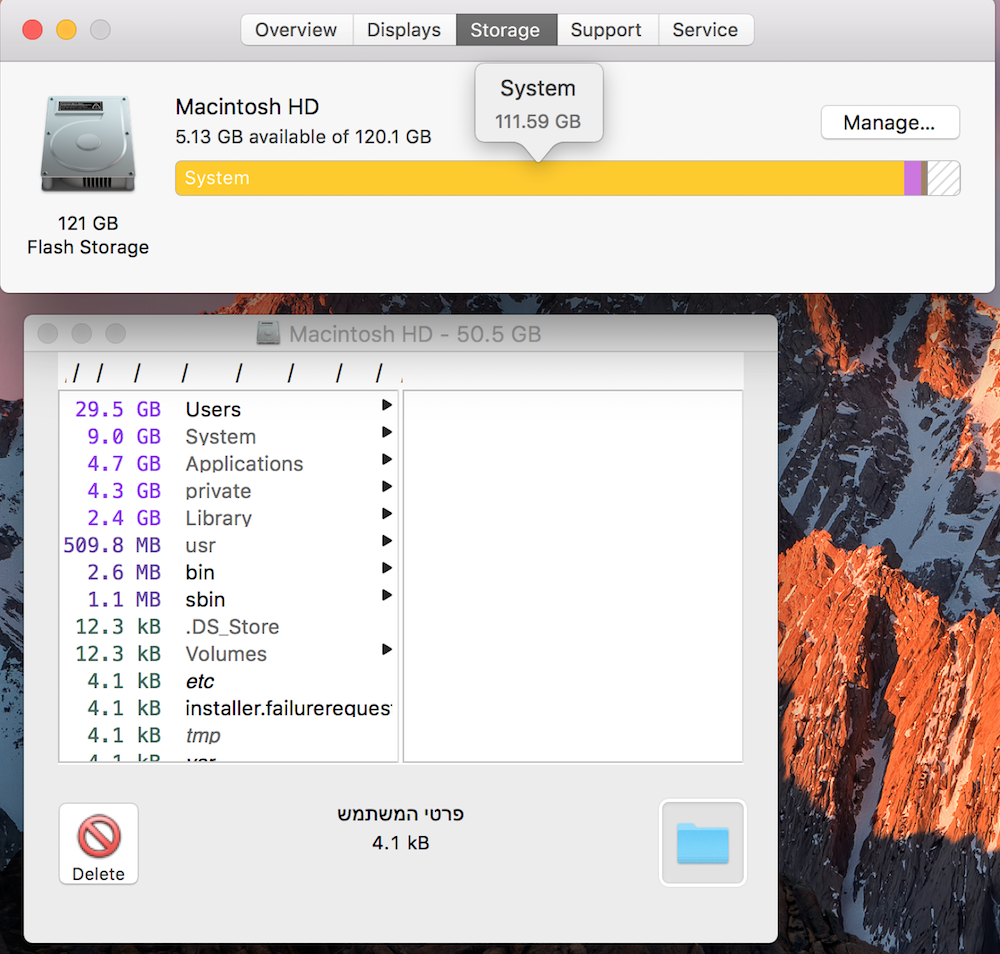Switch to the Displays tab

[x=404, y=30]
